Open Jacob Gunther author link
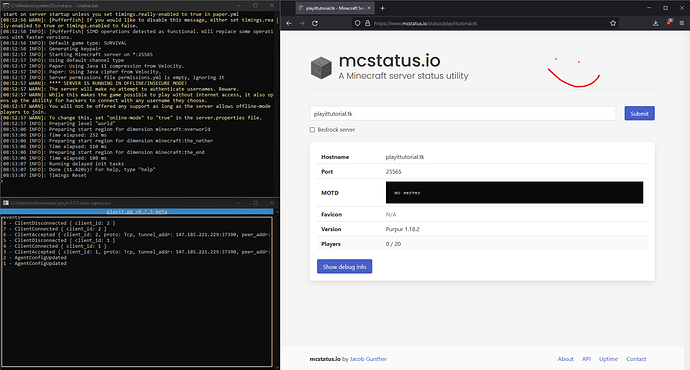This screenshot has width=690, height=370. coord(368,359)
